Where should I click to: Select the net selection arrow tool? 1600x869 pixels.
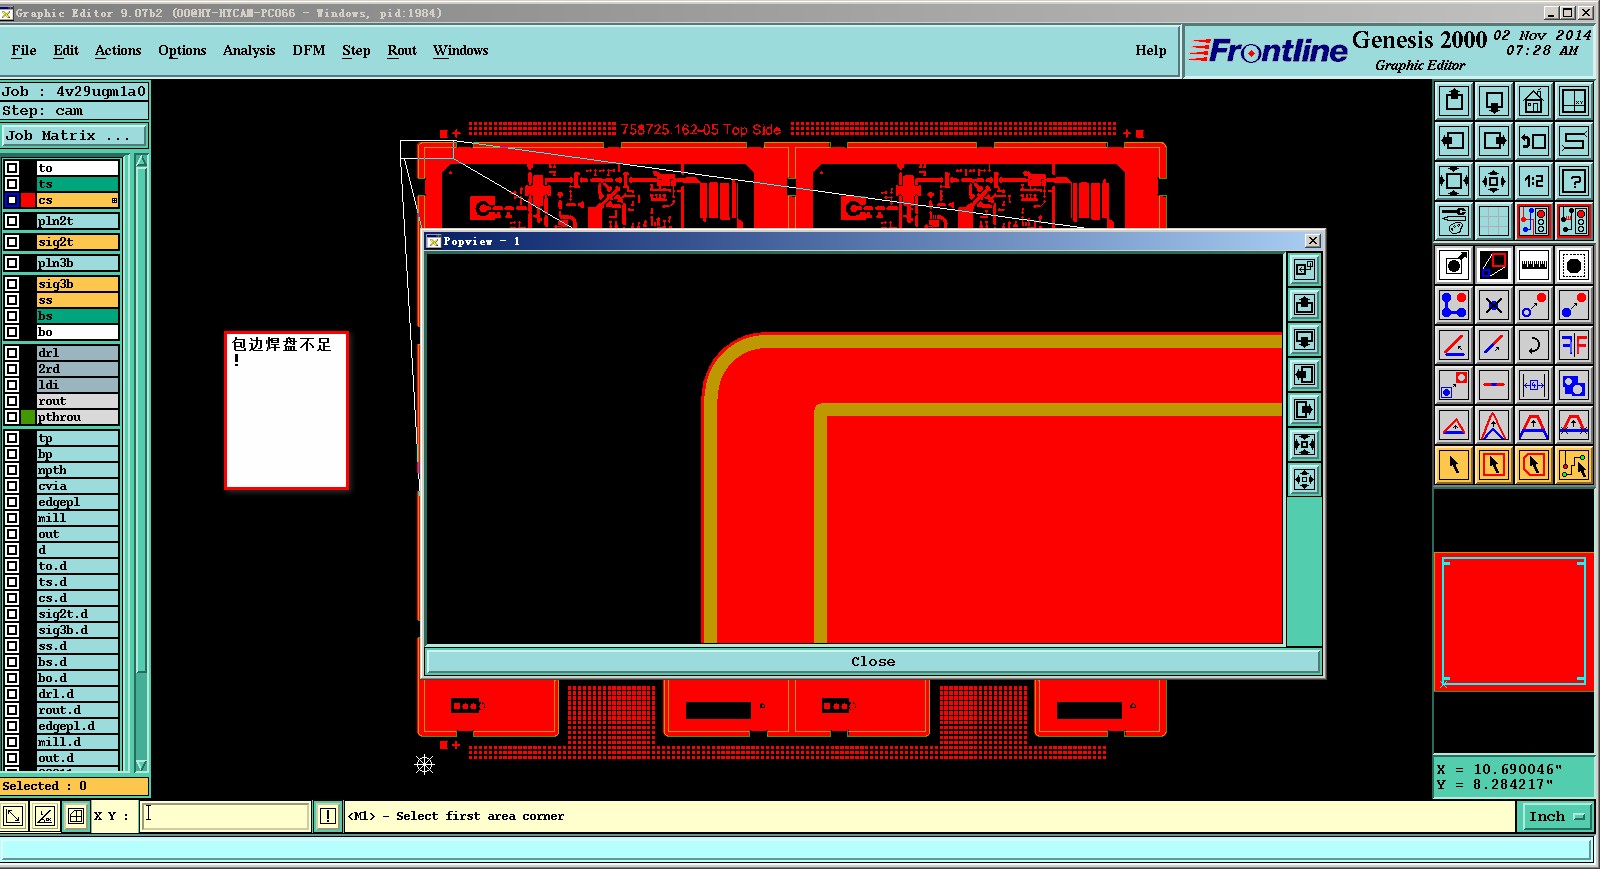pyautogui.click(x=1574, y=465)
